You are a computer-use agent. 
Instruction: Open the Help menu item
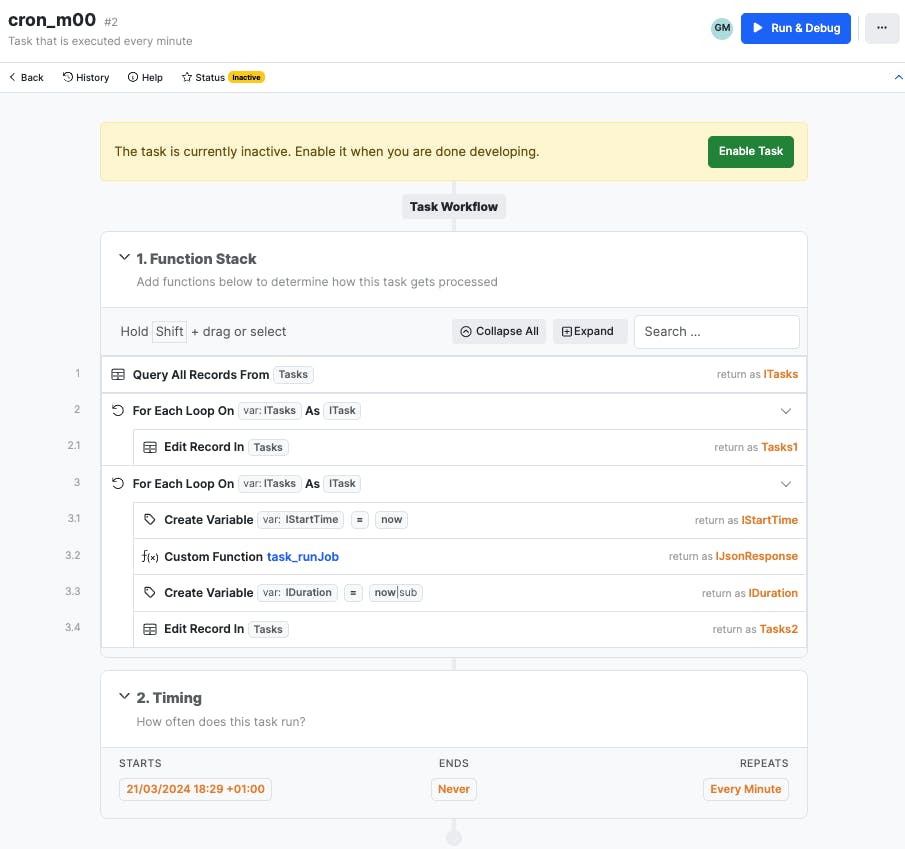click(x=145, y=77)
